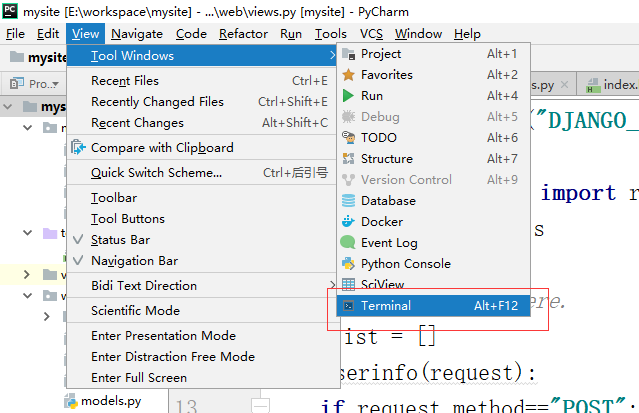Click the active View menu header
Screen dimensions: 639x413
tap(86, 34)
